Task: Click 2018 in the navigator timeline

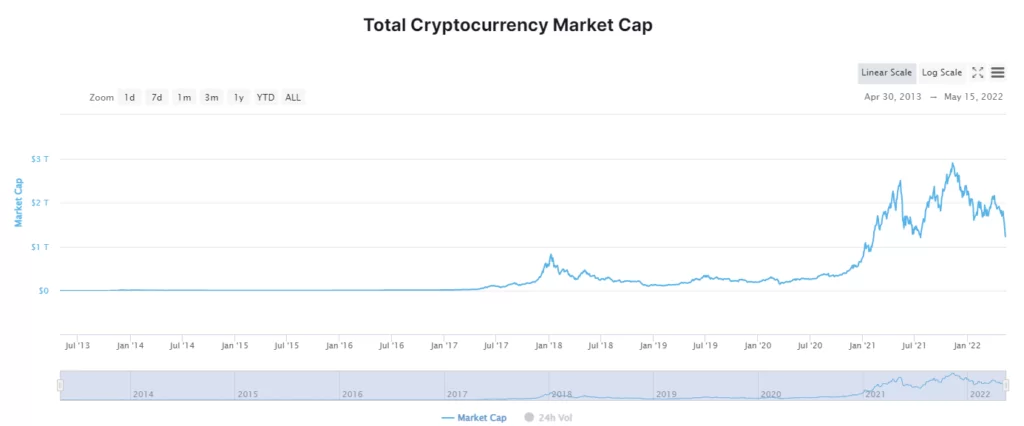Action: point(561,394)
